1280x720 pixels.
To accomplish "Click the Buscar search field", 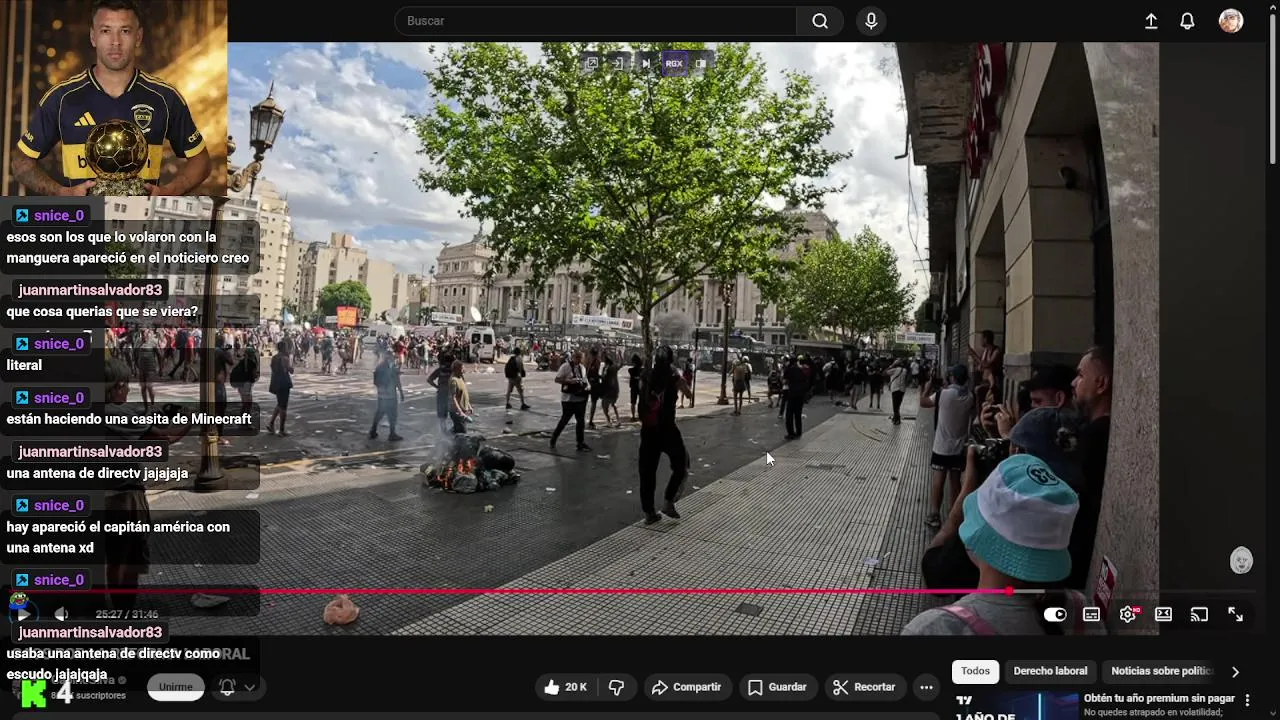I will tap(595, 21).
